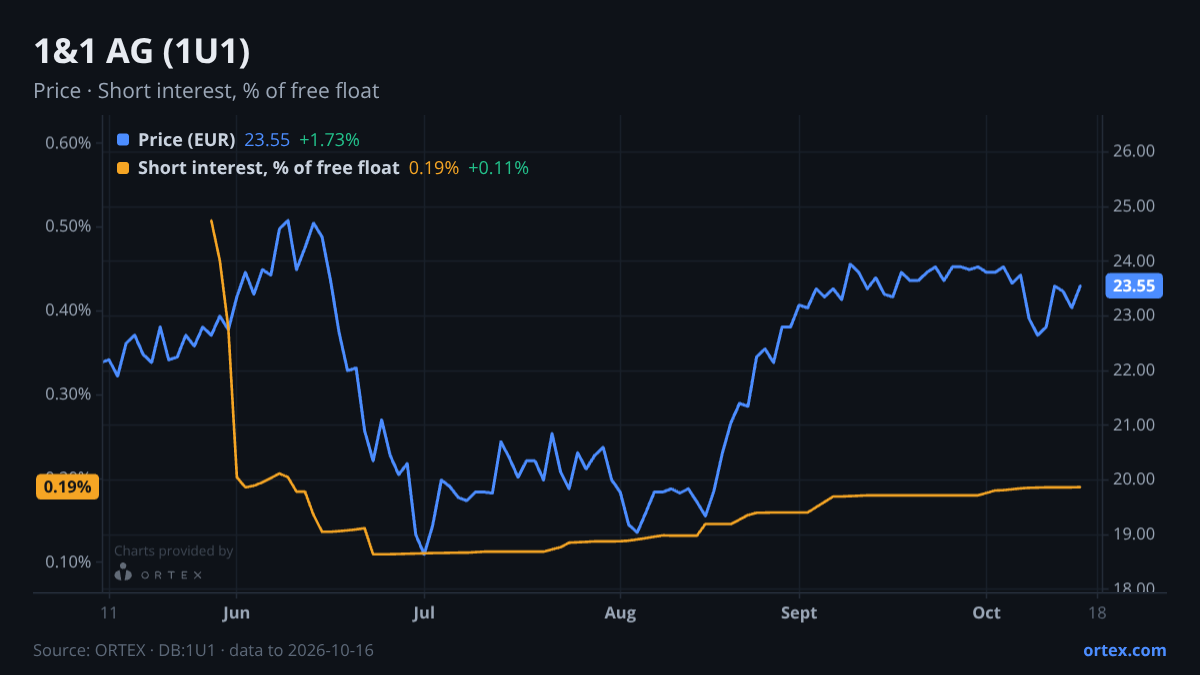
Task: Click the 11 date label on the x-axis
Action: point(110,613)
